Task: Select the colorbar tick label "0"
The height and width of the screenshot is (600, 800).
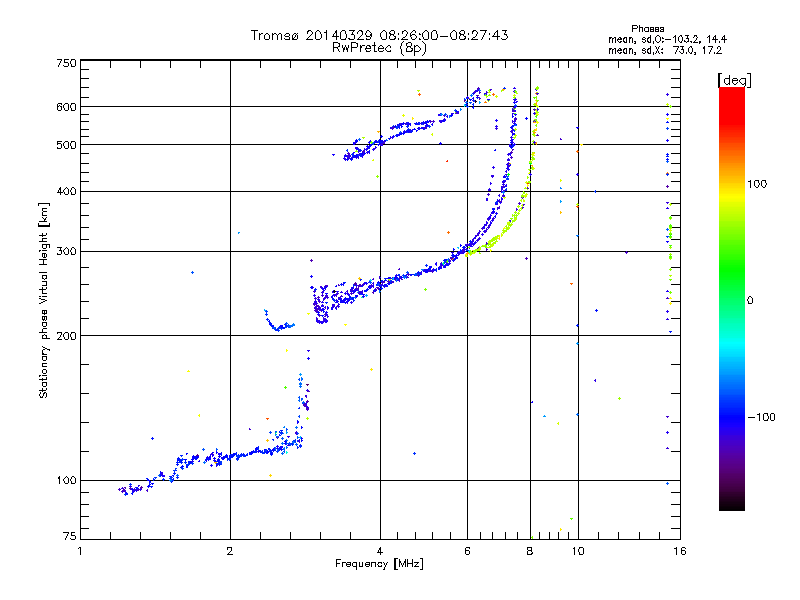Action: point(749,301)
